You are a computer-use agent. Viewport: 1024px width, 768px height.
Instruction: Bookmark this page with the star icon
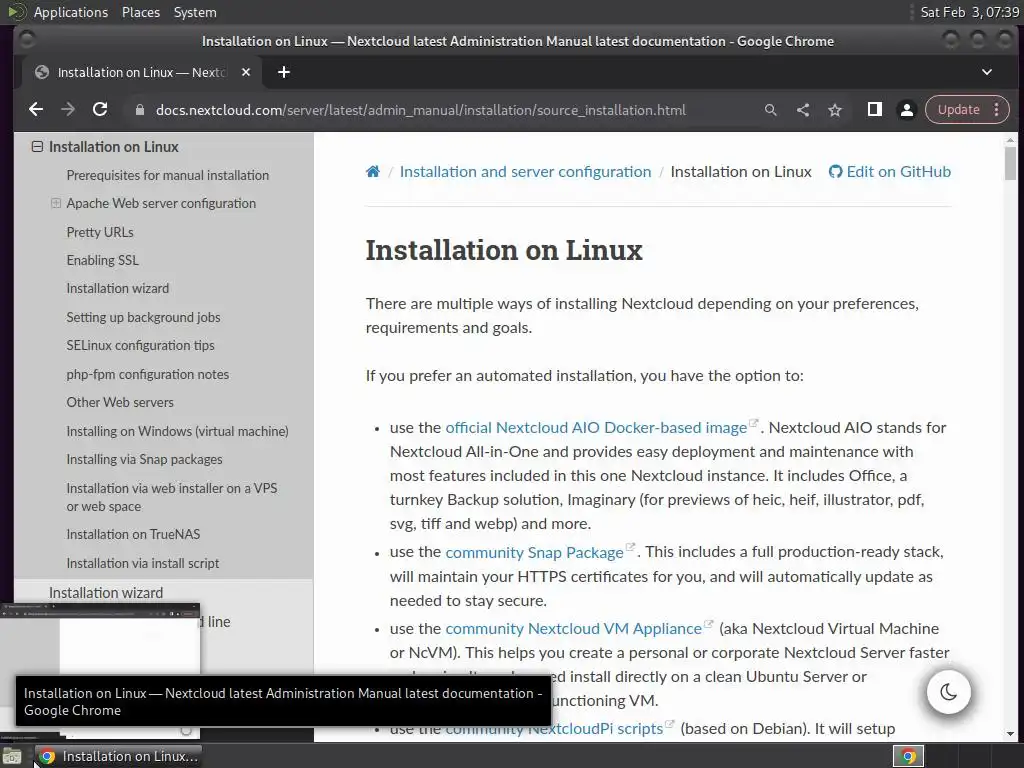(835, 110)
